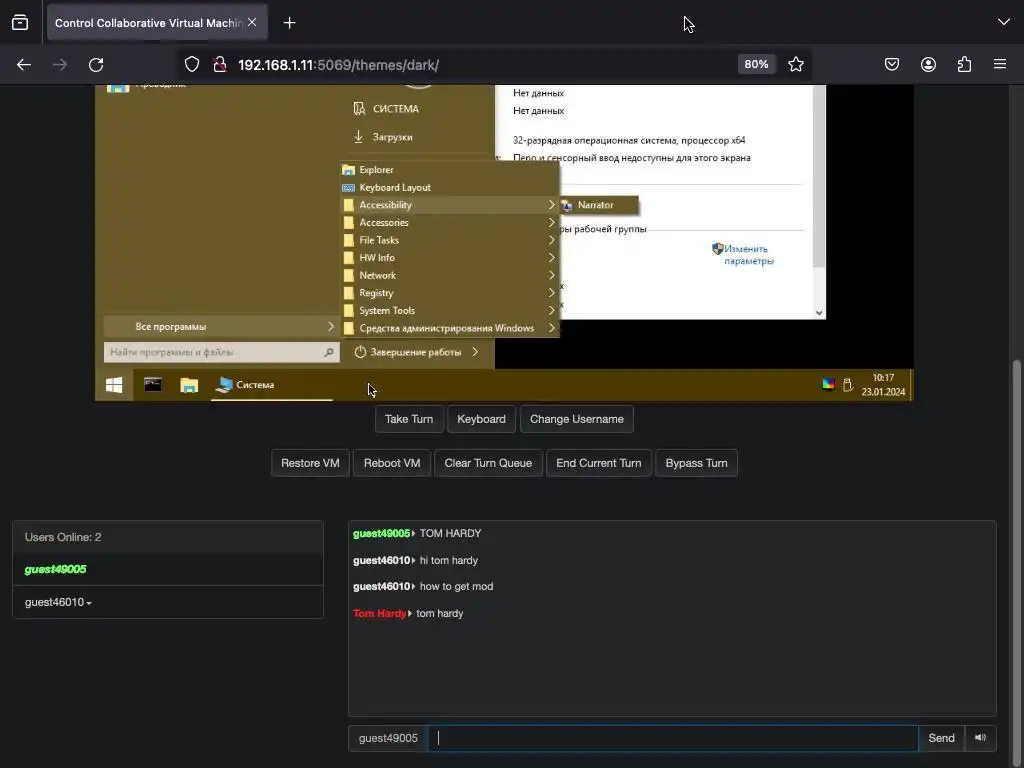Open the guest46010 user dropdown
This screenshot has width=1024, height=768.
coord(58,602)
